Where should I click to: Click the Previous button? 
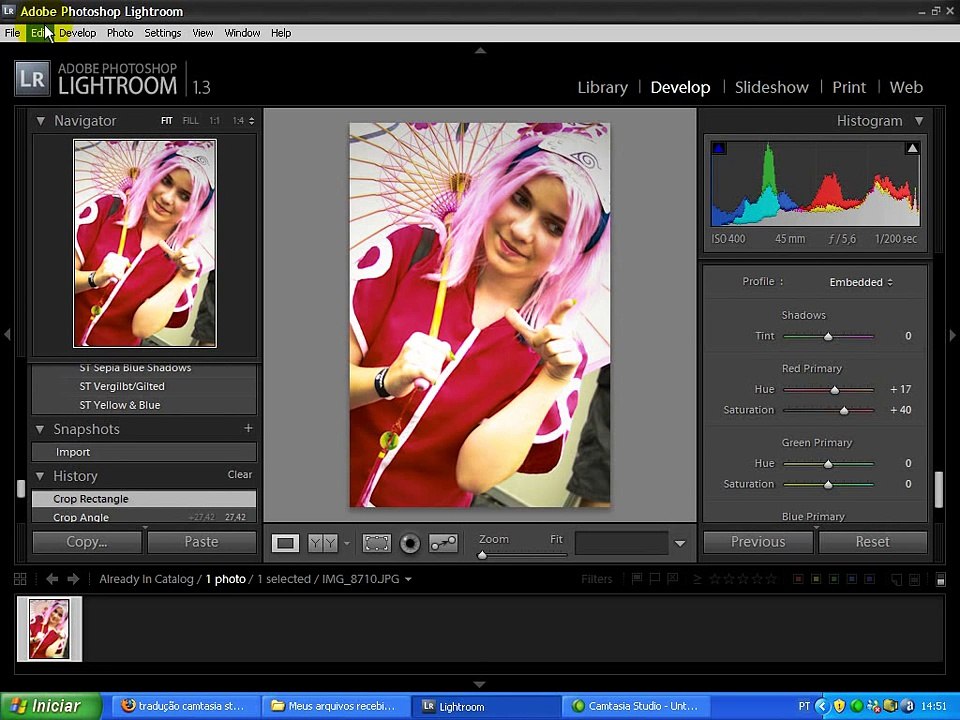pos(758,542)
